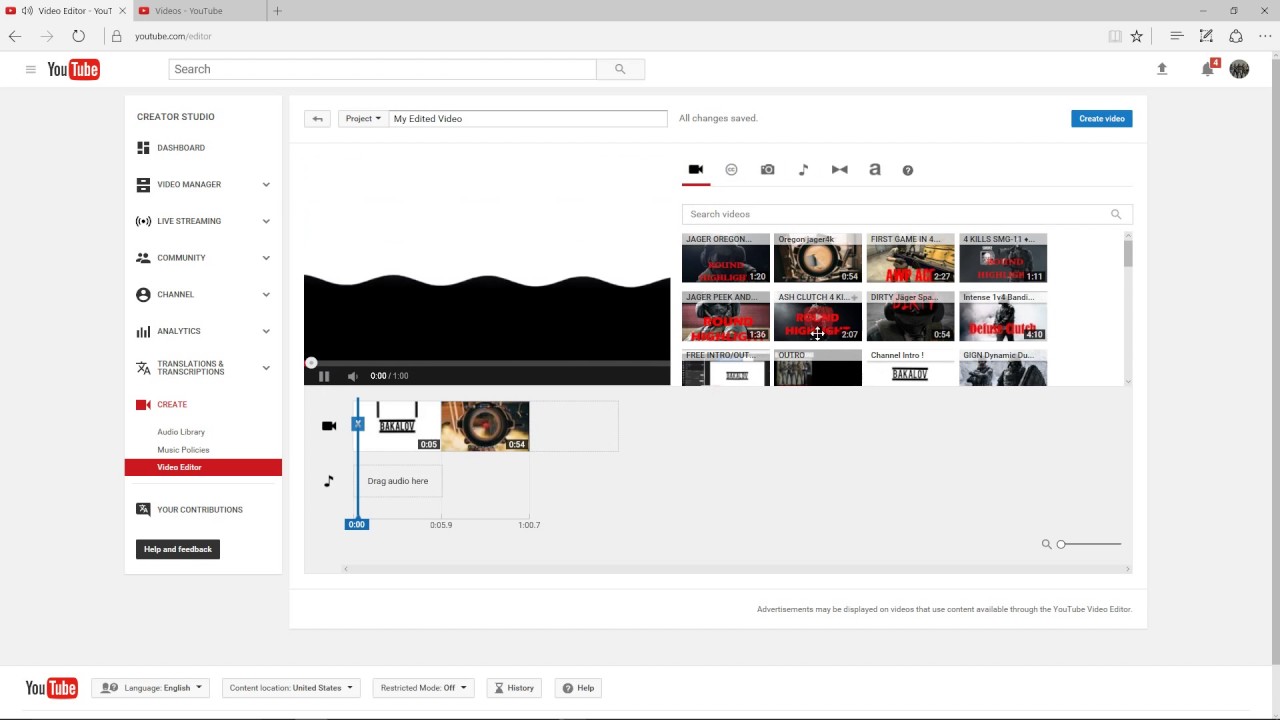Click the magnifier in Search videos box
Viewport: 1280px width, 720px height.
pyautogui.click(x=1116, y=214)
